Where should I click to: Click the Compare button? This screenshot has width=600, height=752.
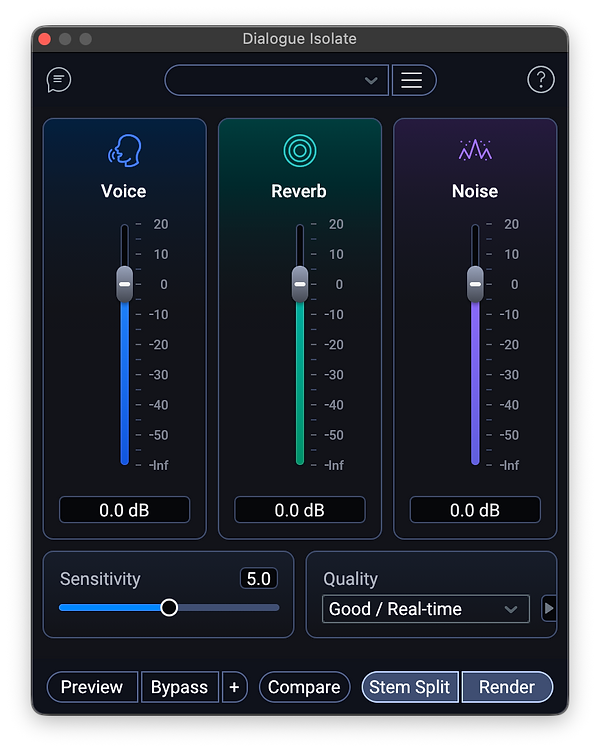click(304, 687)
